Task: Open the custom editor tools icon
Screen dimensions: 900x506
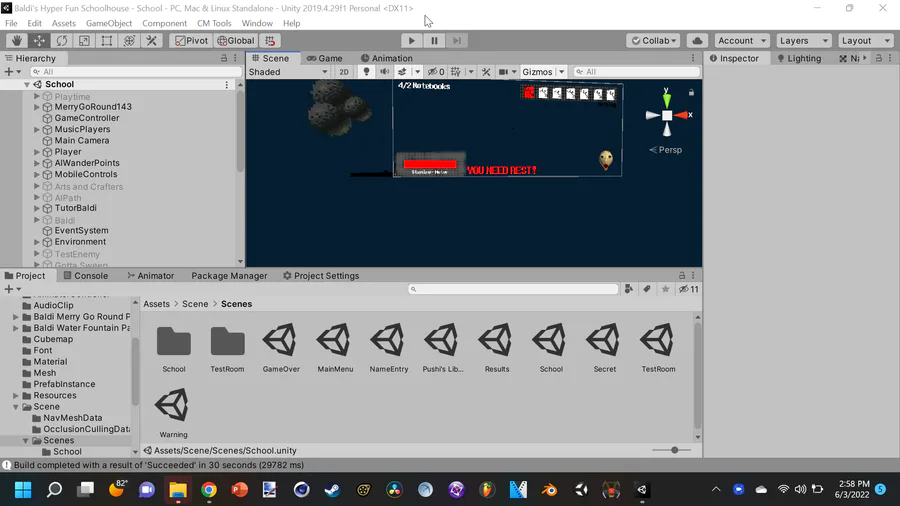Action: tap(152, 41)
